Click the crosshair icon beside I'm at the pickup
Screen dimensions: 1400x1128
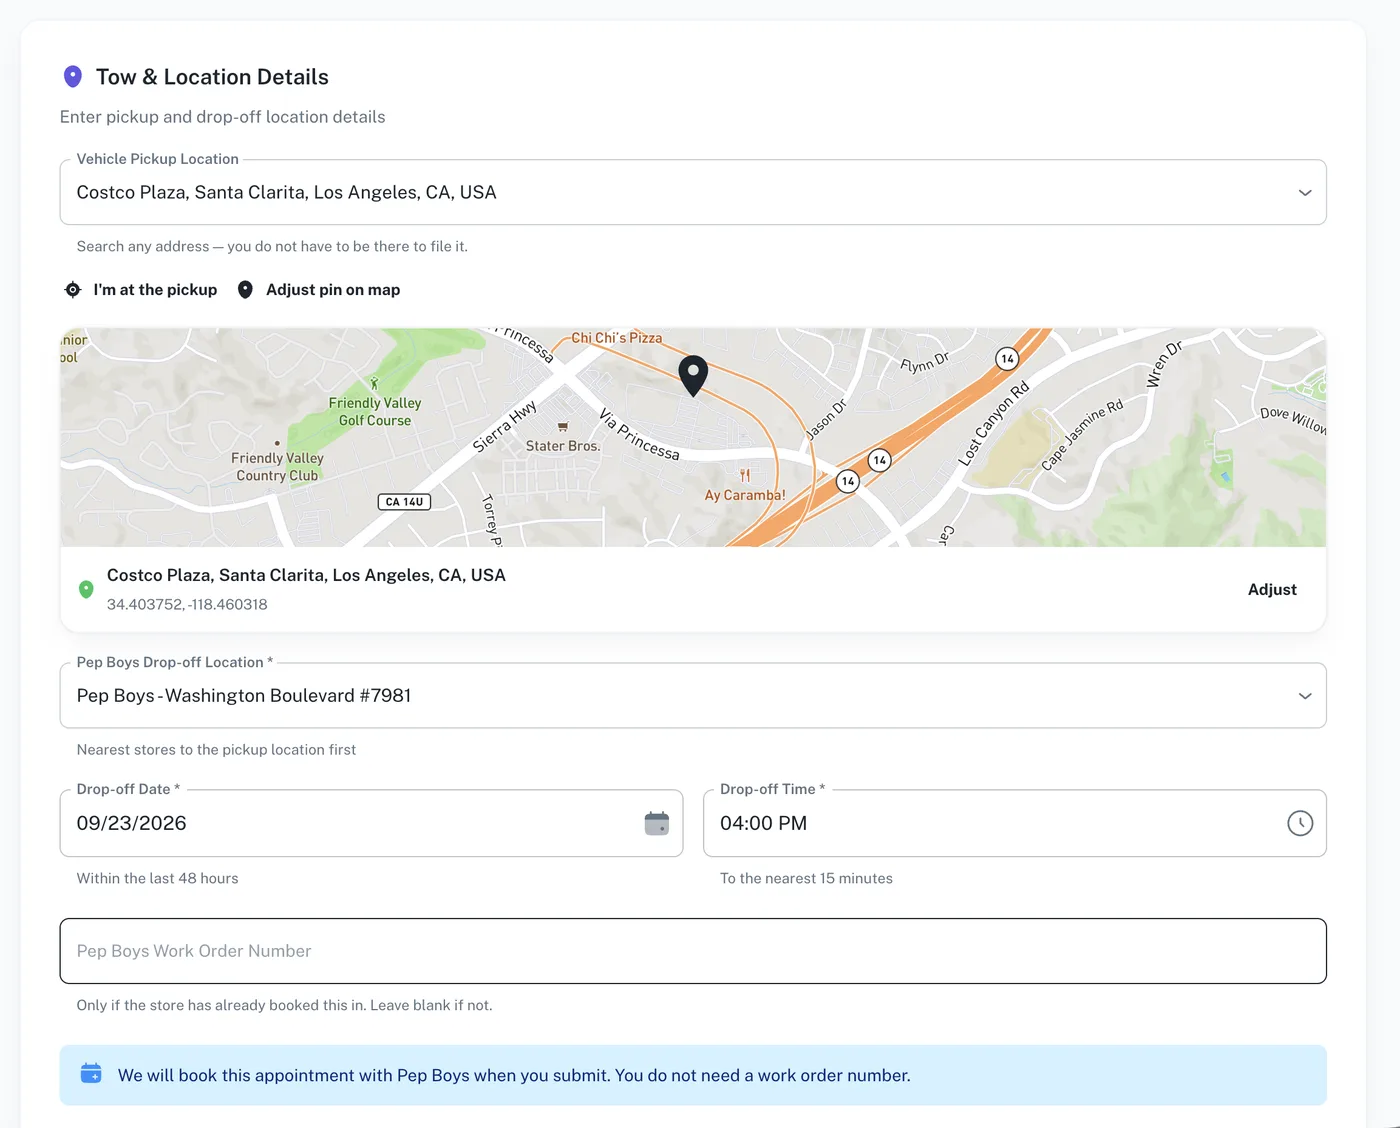click(73, 290)
